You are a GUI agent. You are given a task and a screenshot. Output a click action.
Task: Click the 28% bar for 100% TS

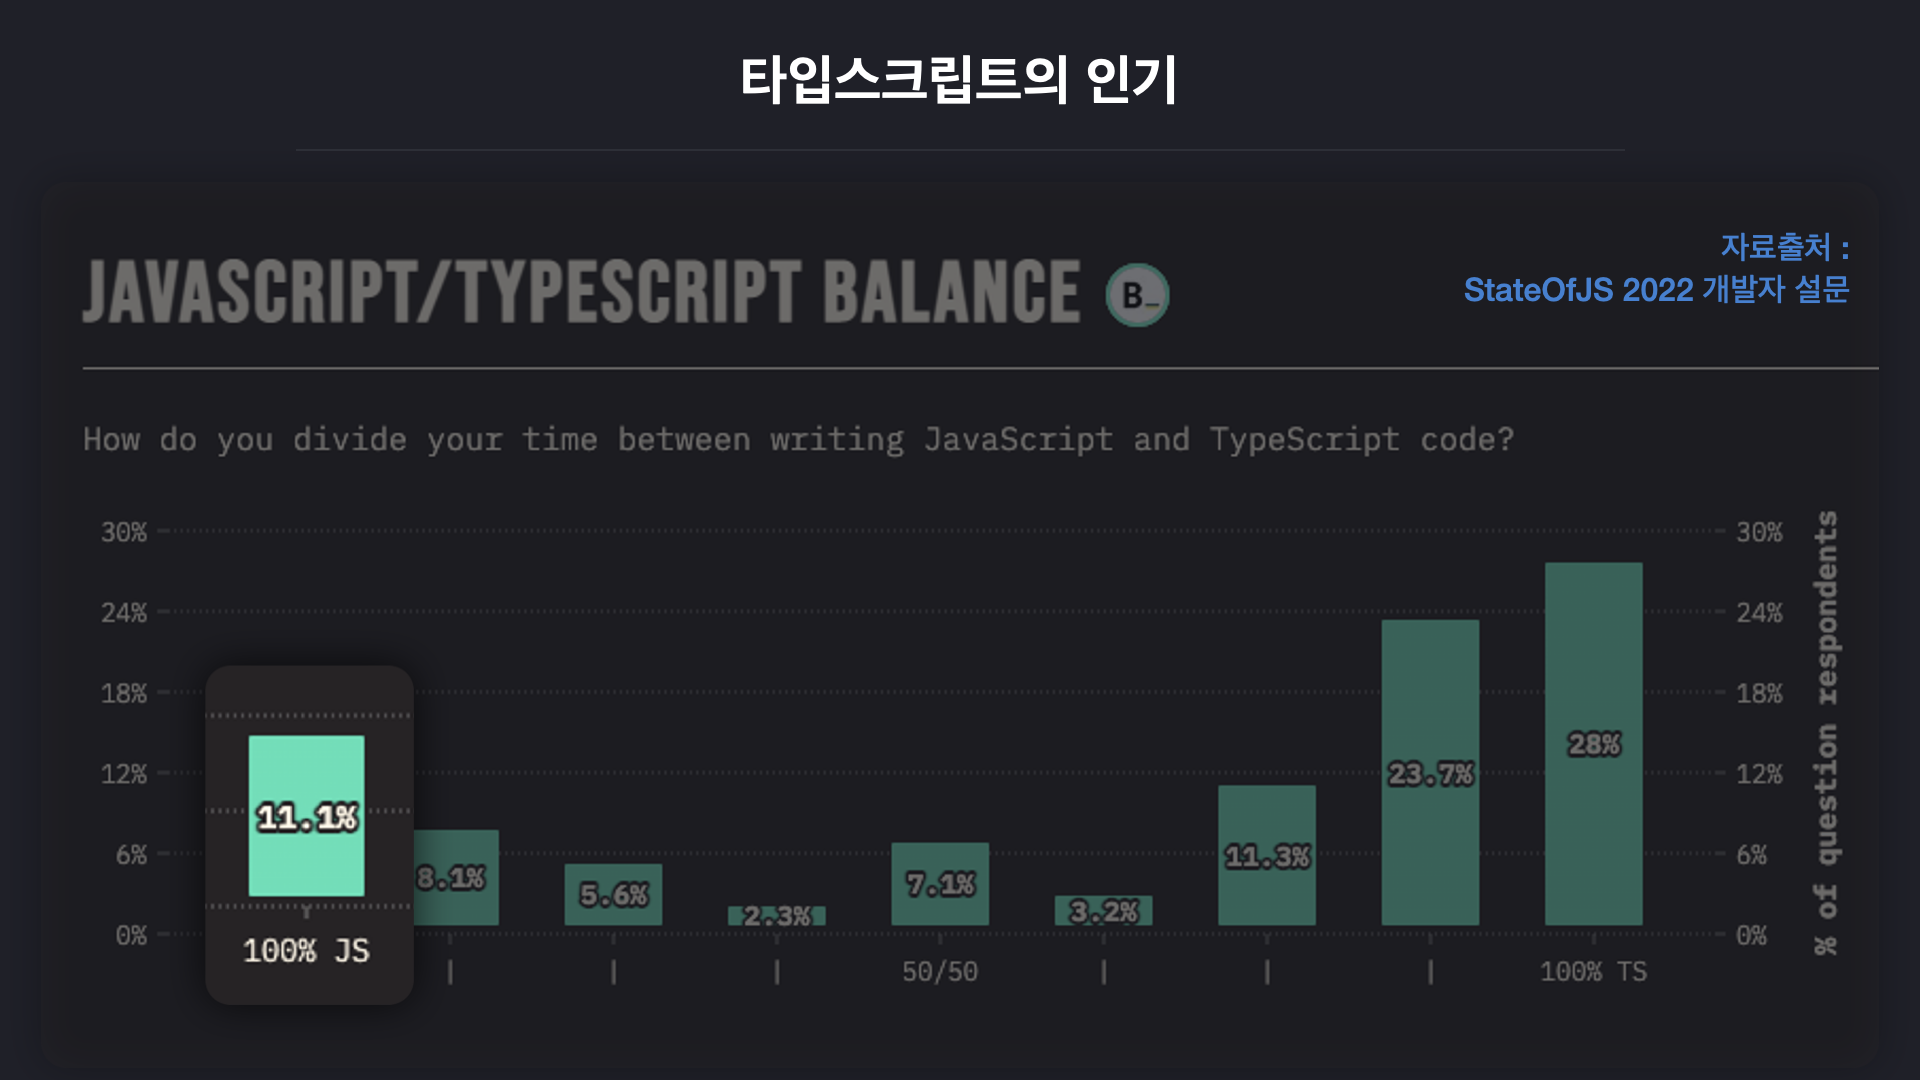(x=1594, y=743)
